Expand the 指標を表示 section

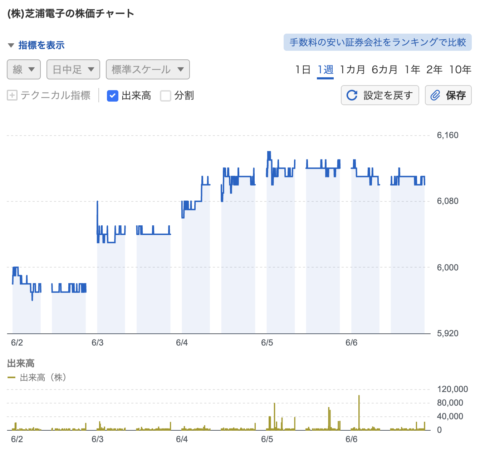coord(41,45)
